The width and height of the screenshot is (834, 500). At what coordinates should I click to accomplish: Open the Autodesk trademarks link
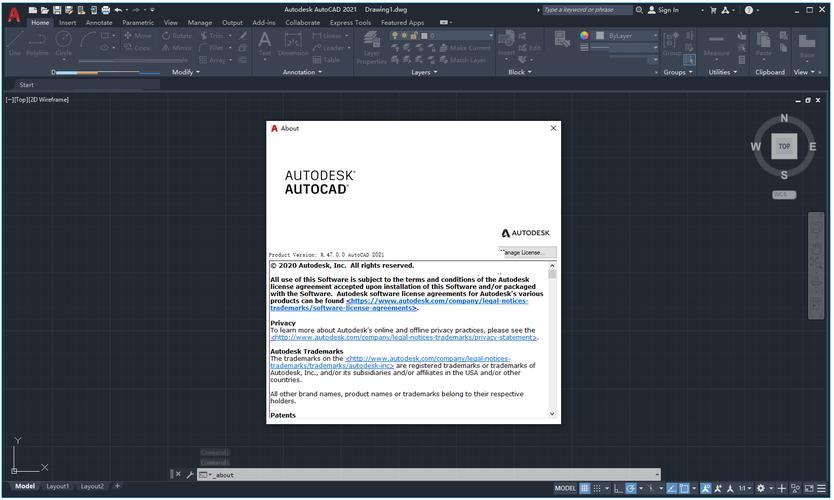click(390, 362)
